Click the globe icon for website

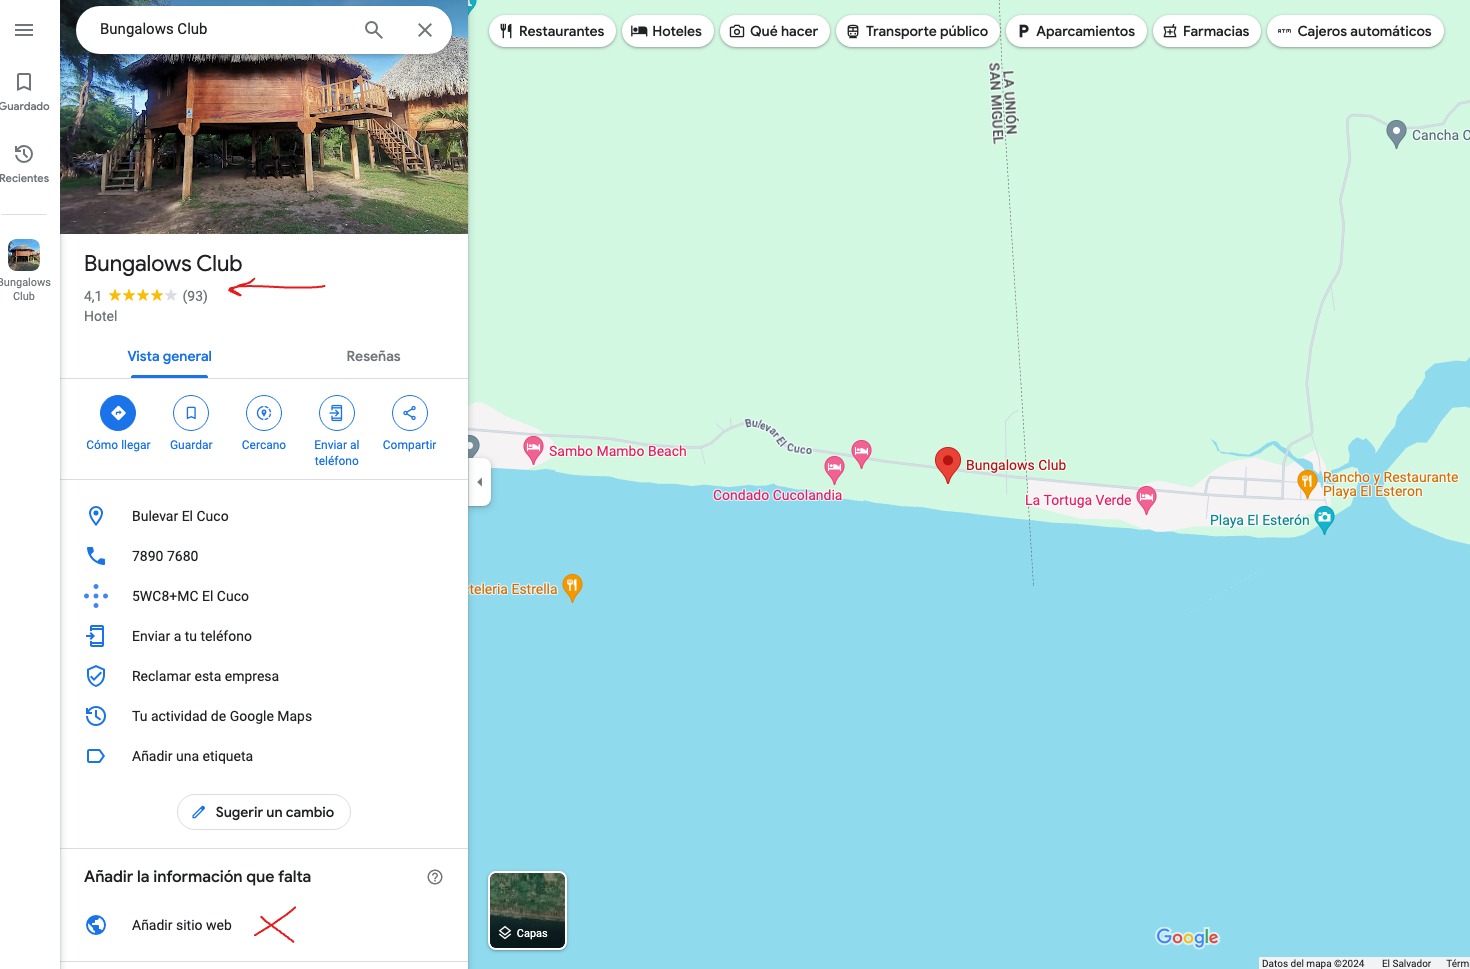pos(96,925)
